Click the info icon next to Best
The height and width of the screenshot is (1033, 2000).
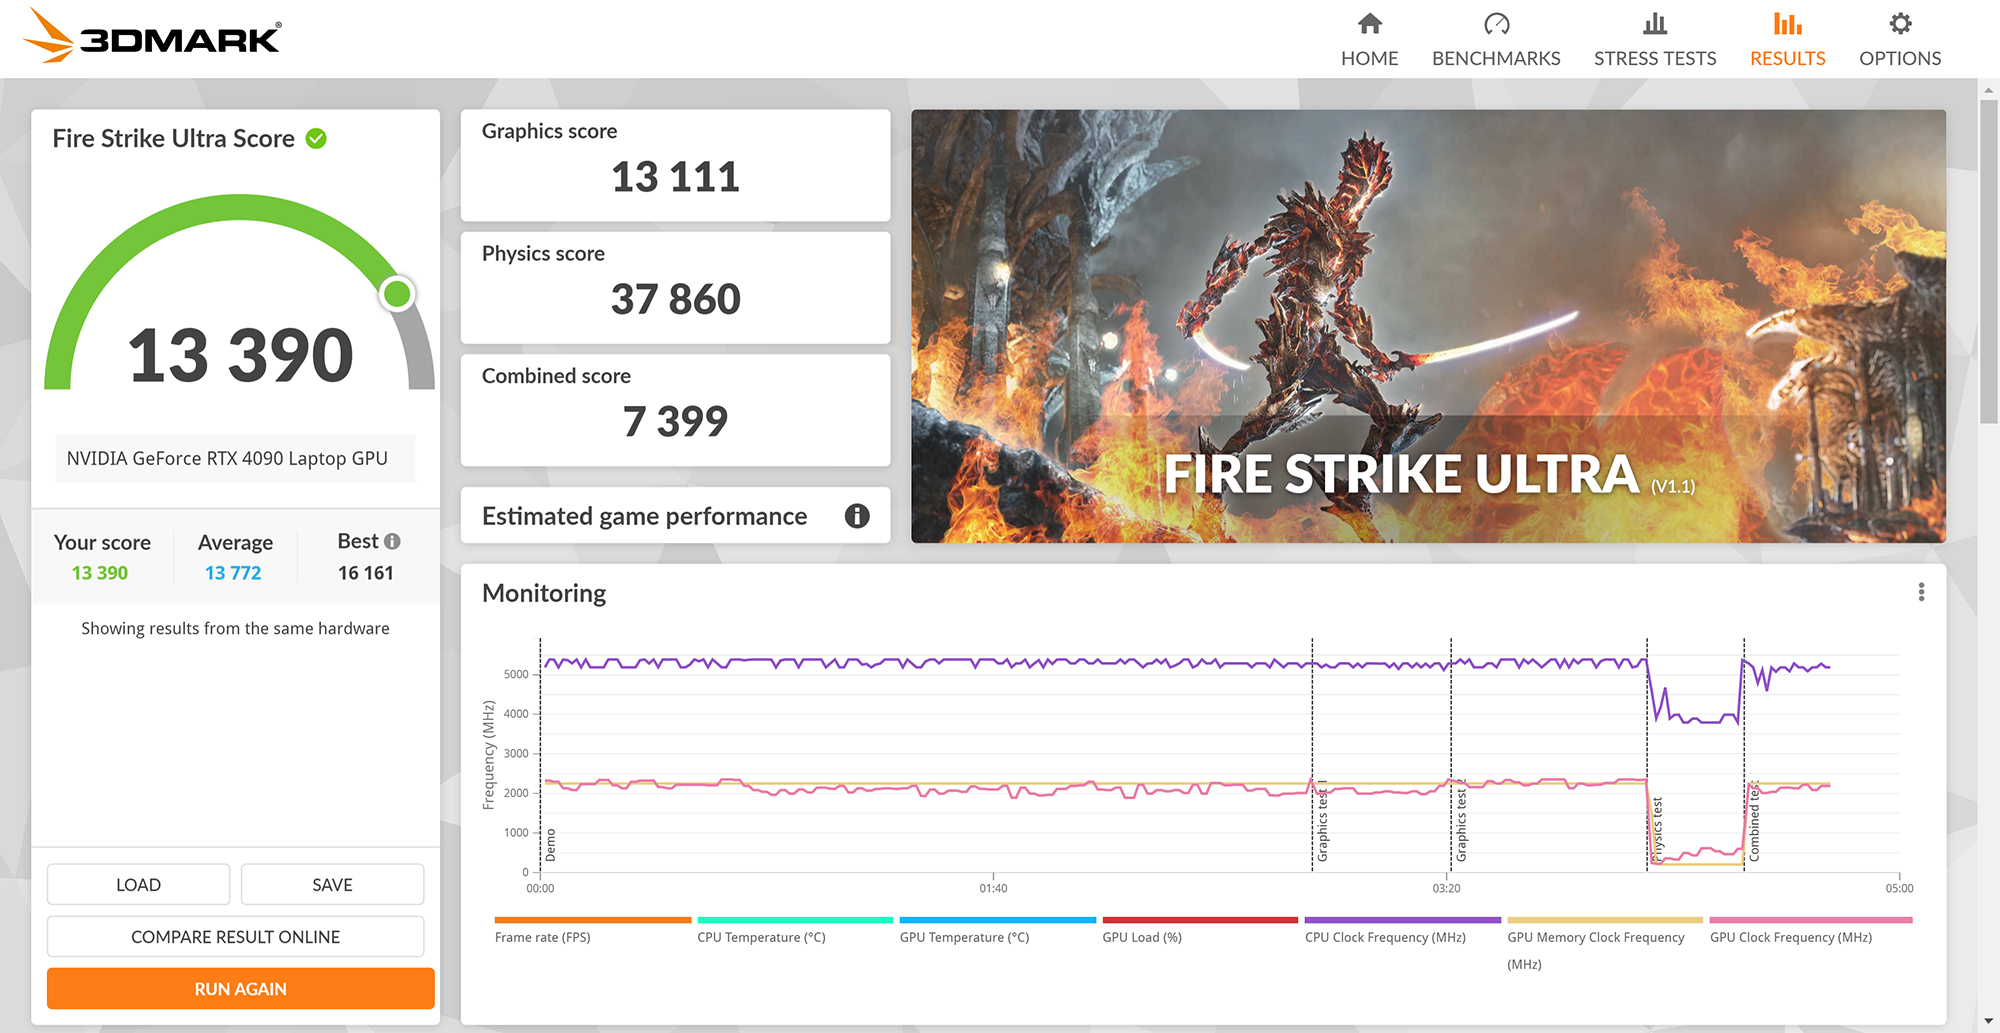click(393, 542)
